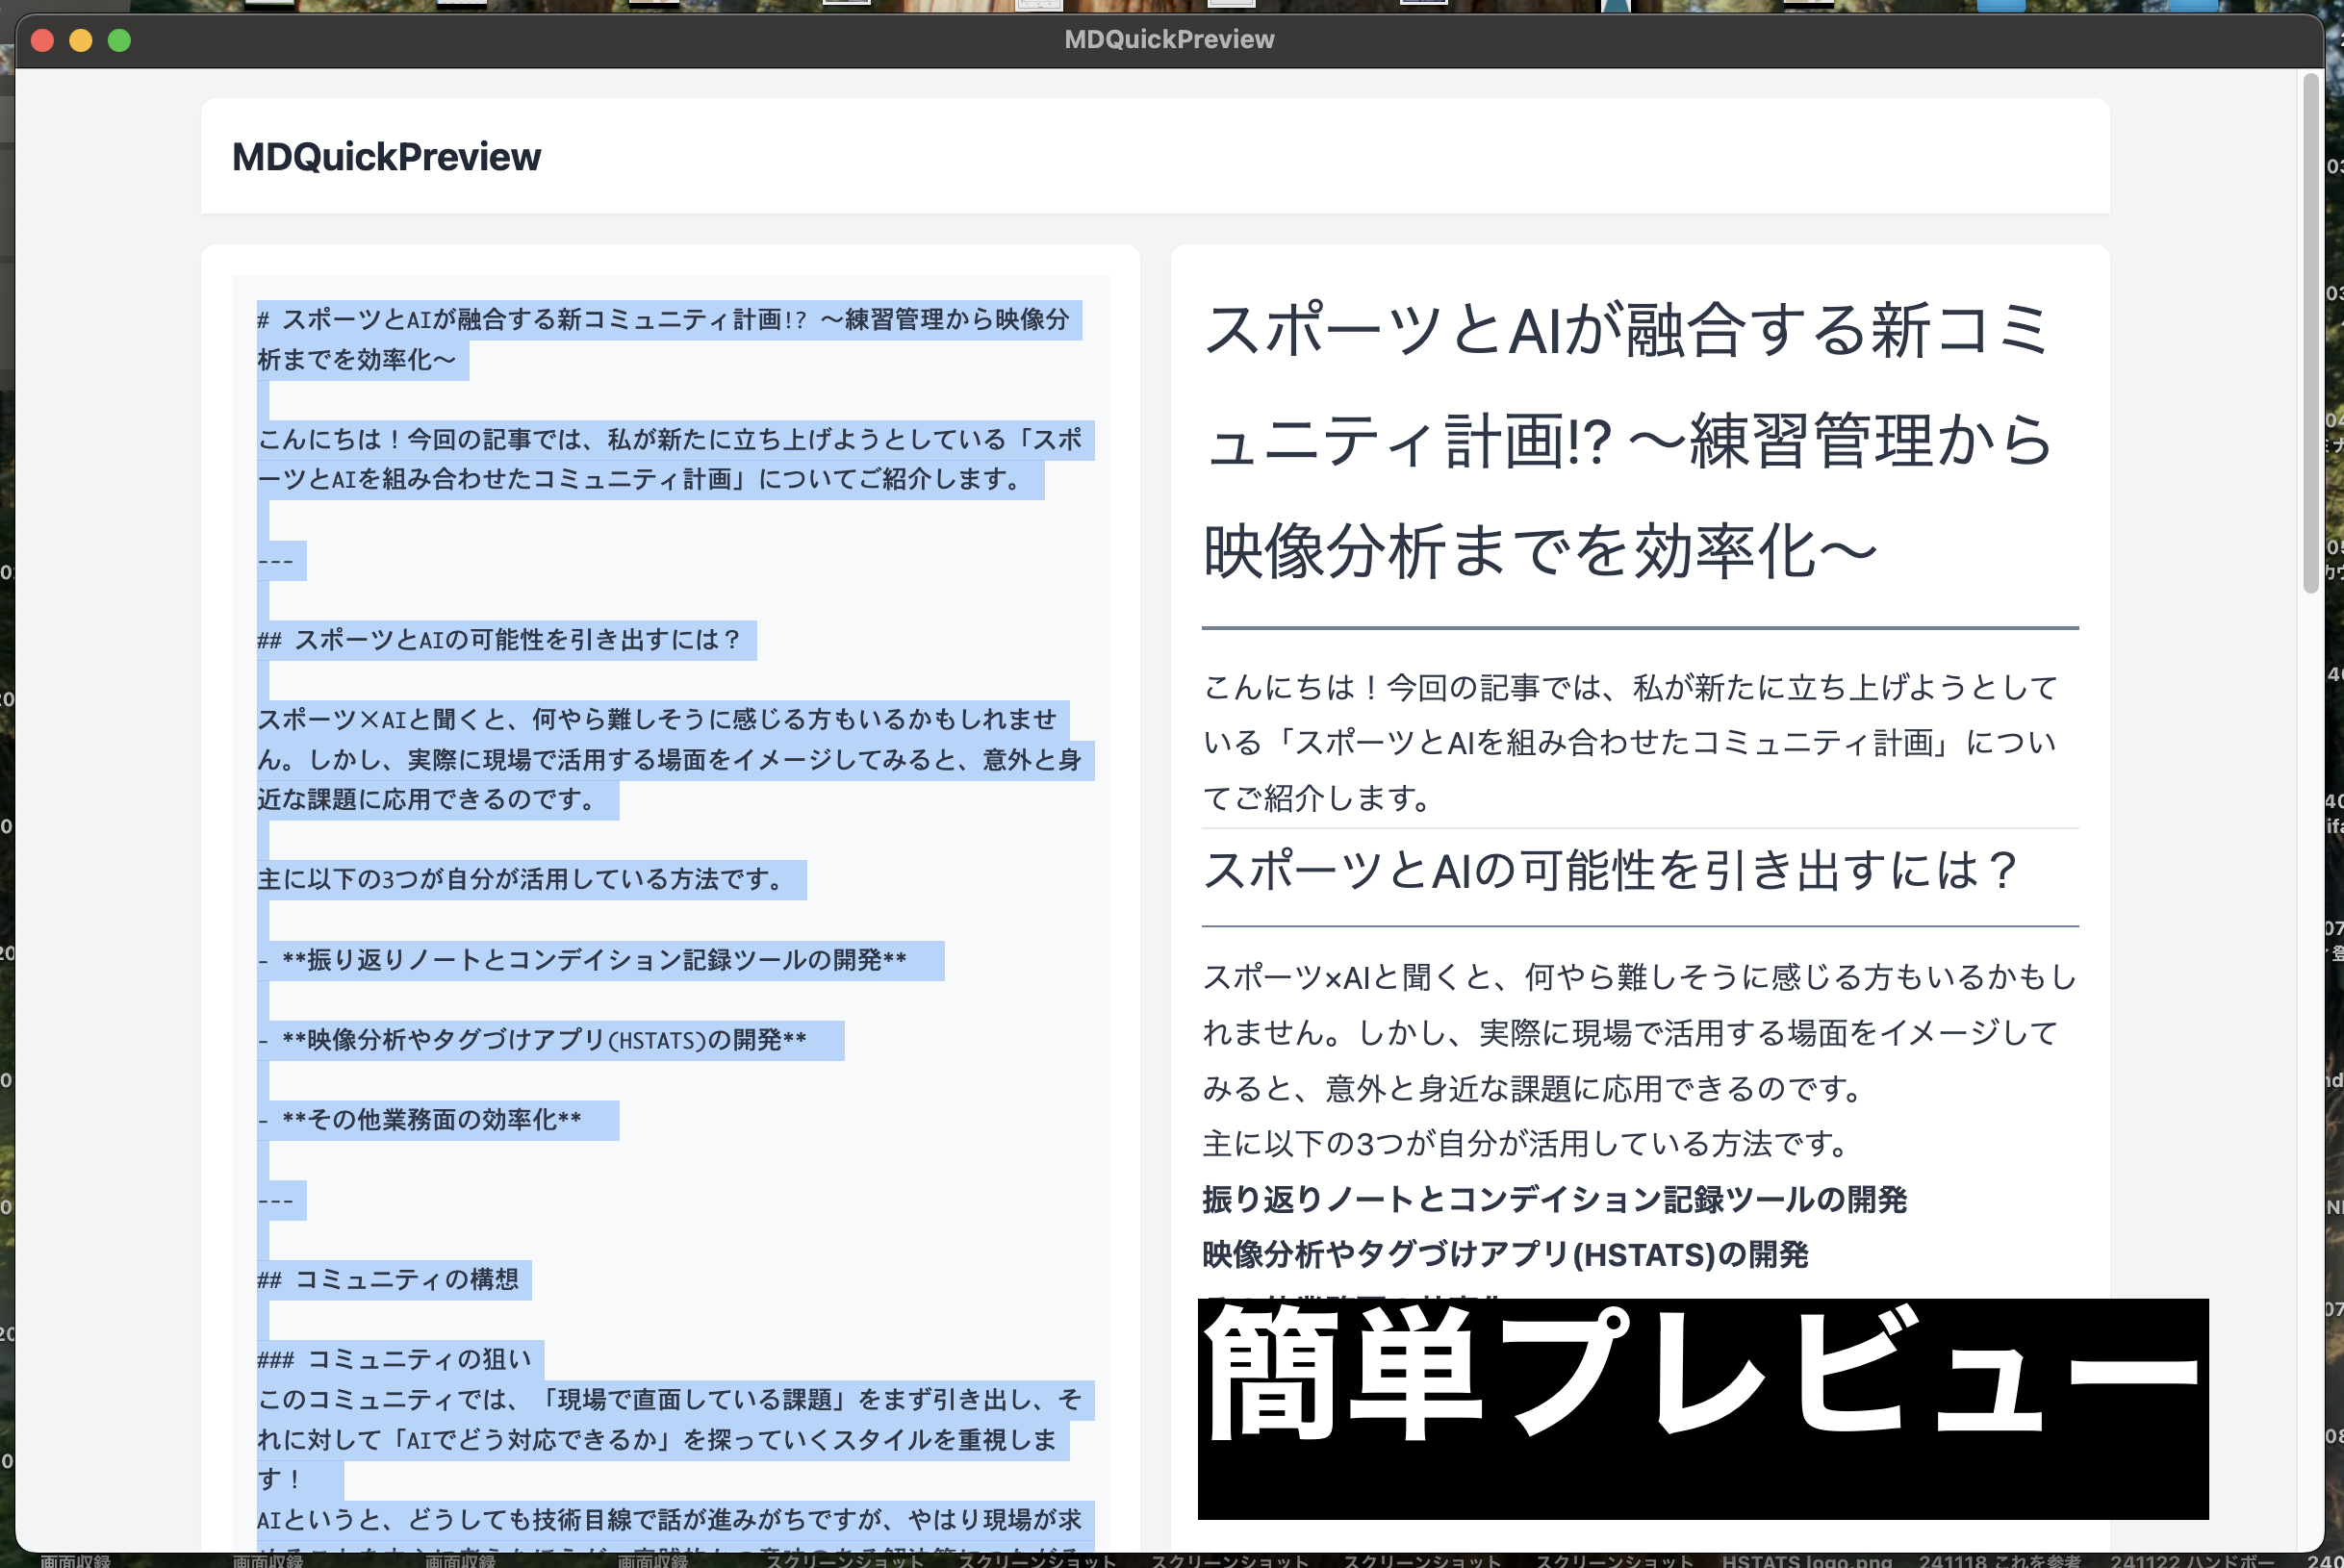Click the MDQuickPreview window title bar

(x=1168, y=40)
